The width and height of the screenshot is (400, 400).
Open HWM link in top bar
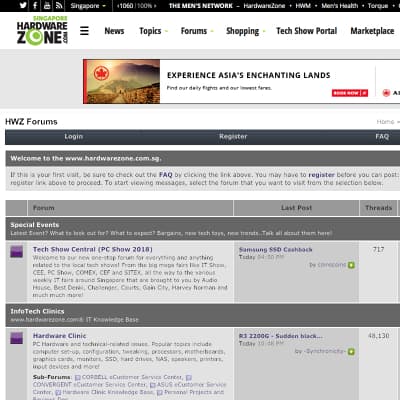pyautogui.click(x=303, y=6)
